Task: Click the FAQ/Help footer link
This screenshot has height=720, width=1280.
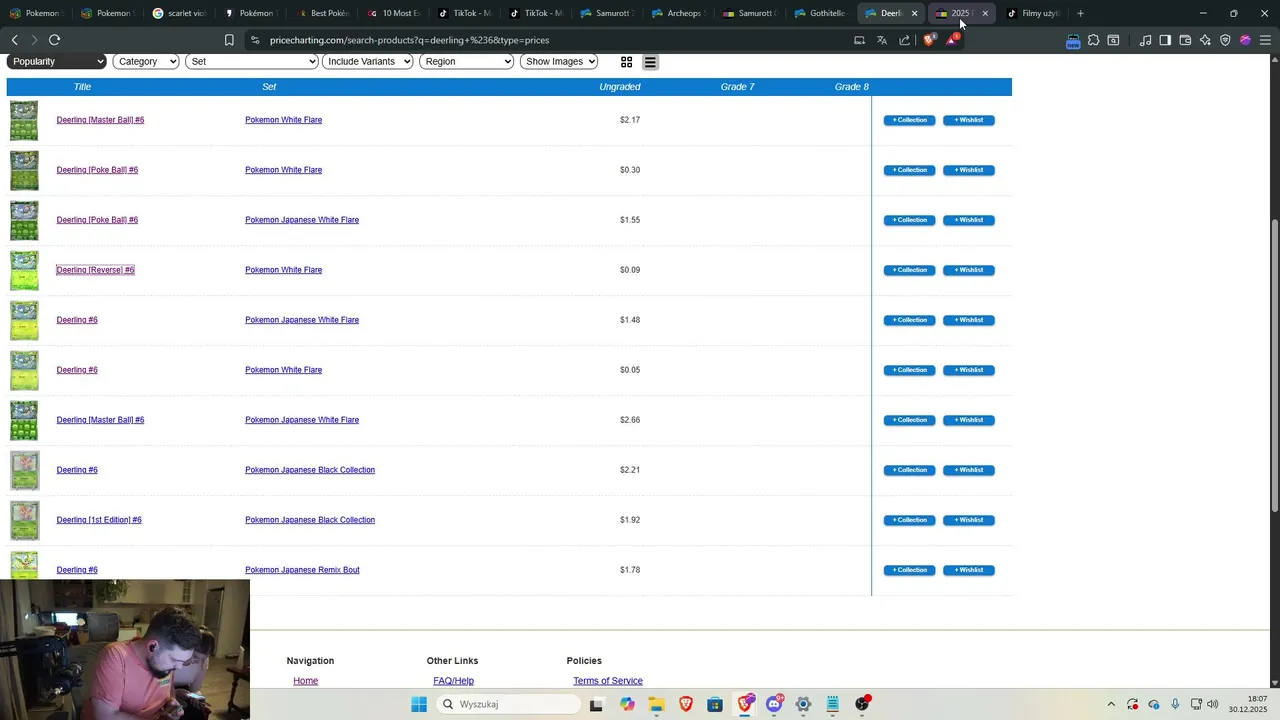Action: (453, 681)
